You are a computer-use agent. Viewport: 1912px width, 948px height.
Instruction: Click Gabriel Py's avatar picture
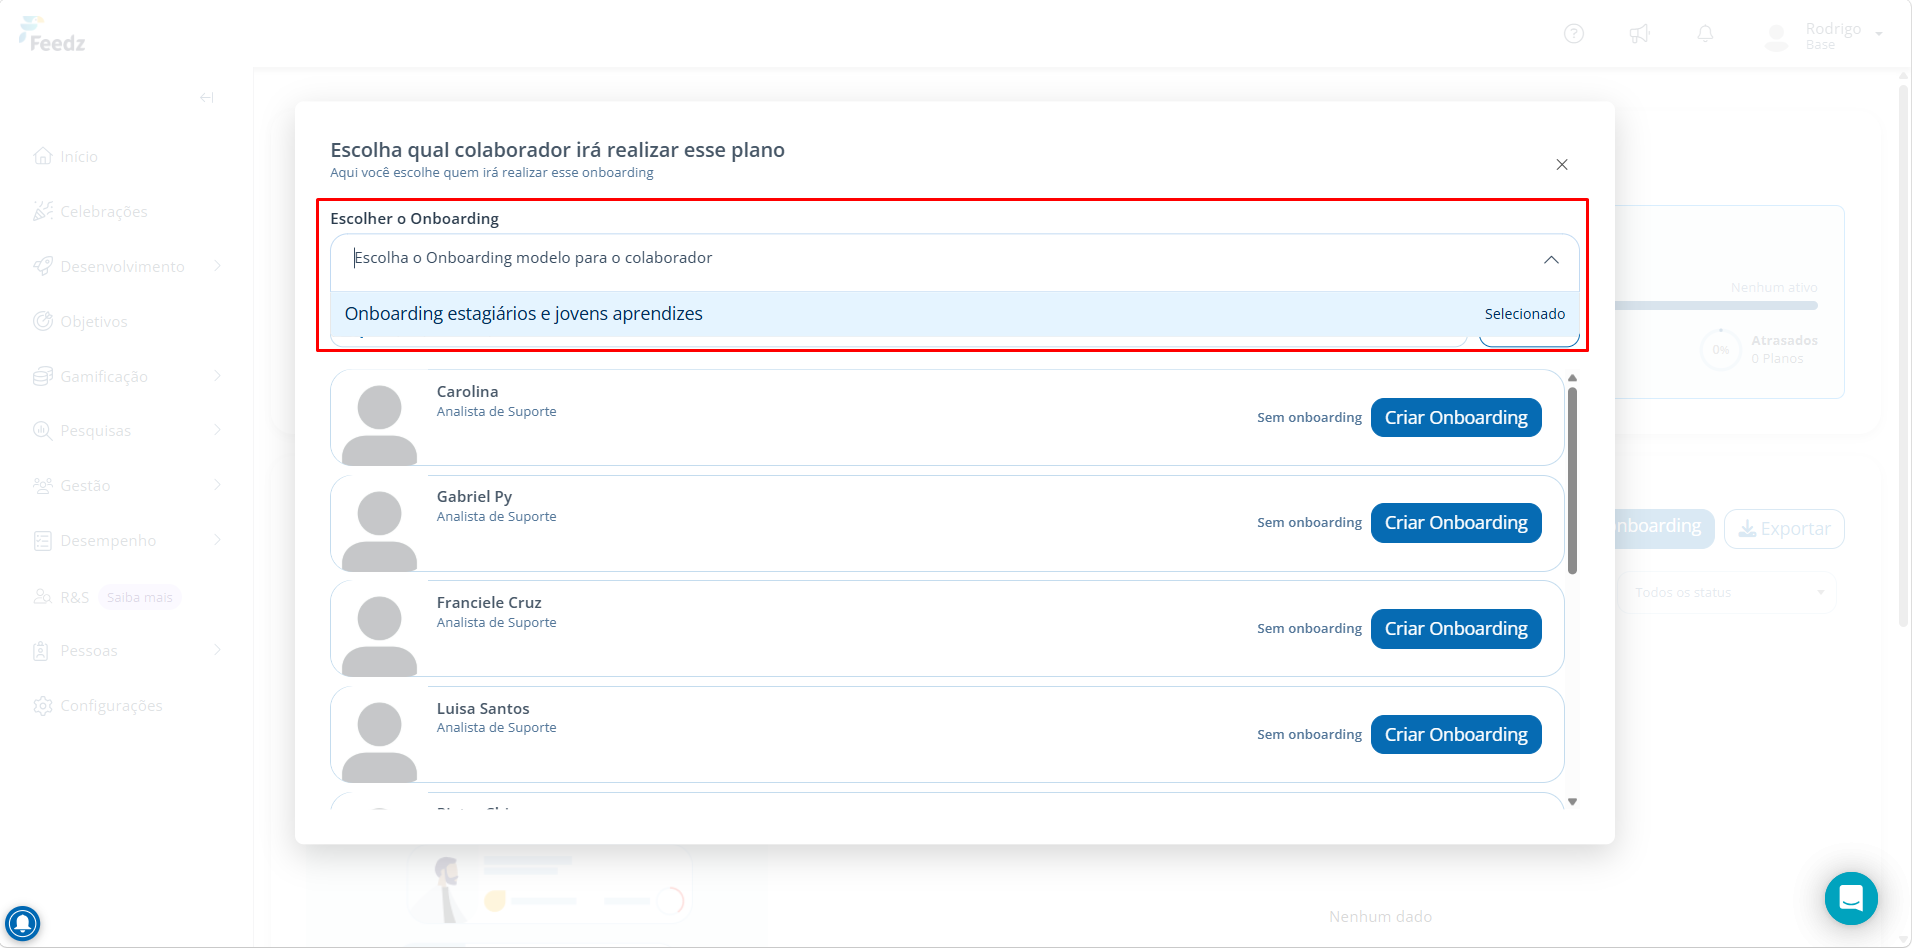tap(379, 530)
